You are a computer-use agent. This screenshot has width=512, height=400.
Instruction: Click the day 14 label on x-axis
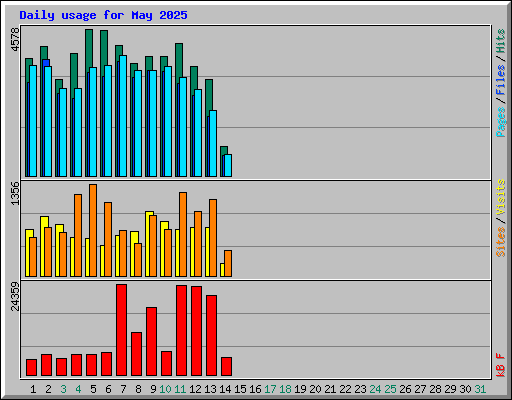click(225, 389)
